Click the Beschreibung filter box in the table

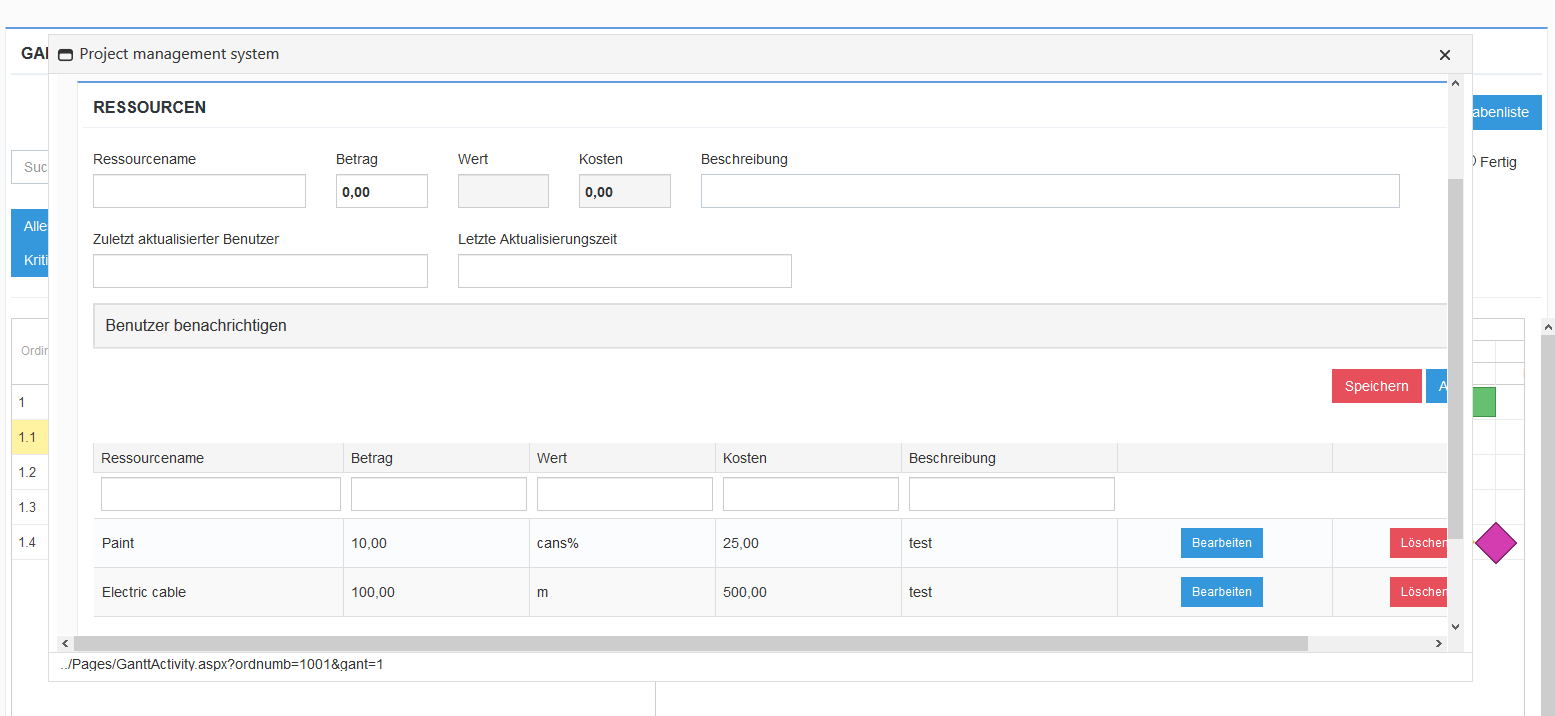1012,494
